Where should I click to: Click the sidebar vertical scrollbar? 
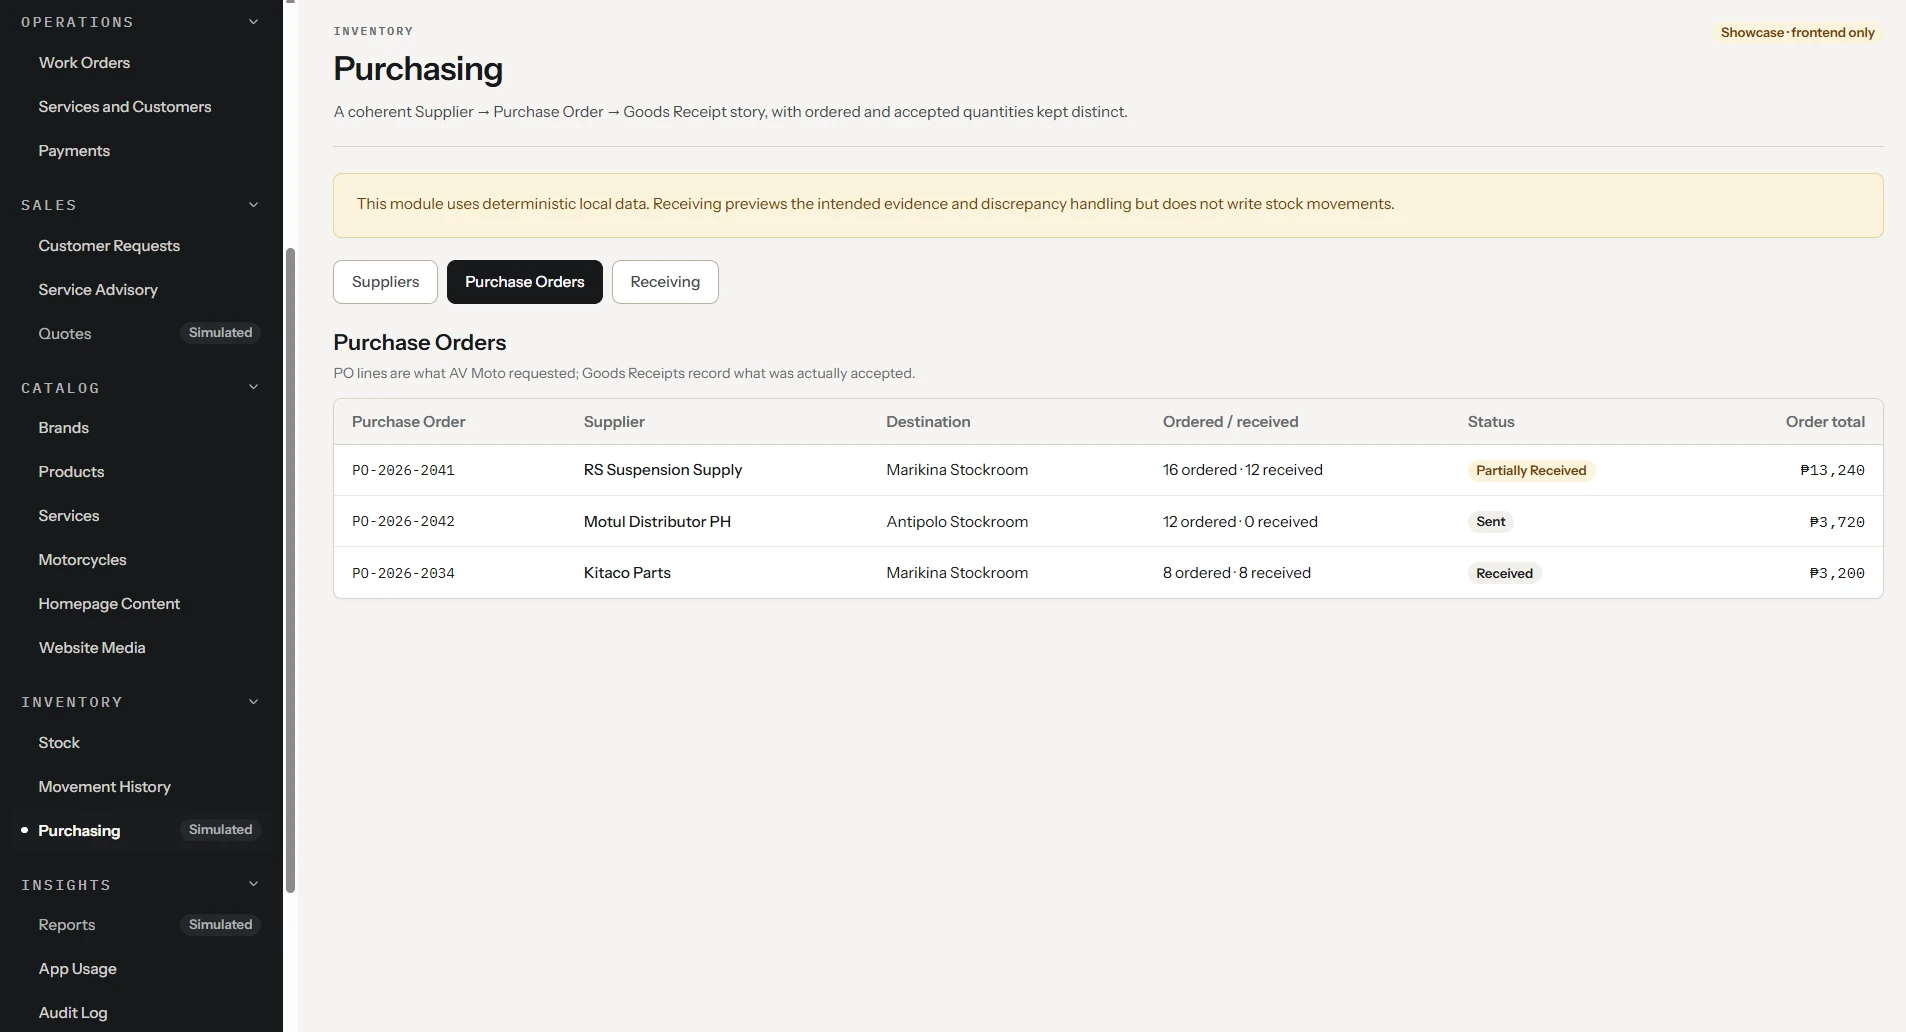coord(291,570)
